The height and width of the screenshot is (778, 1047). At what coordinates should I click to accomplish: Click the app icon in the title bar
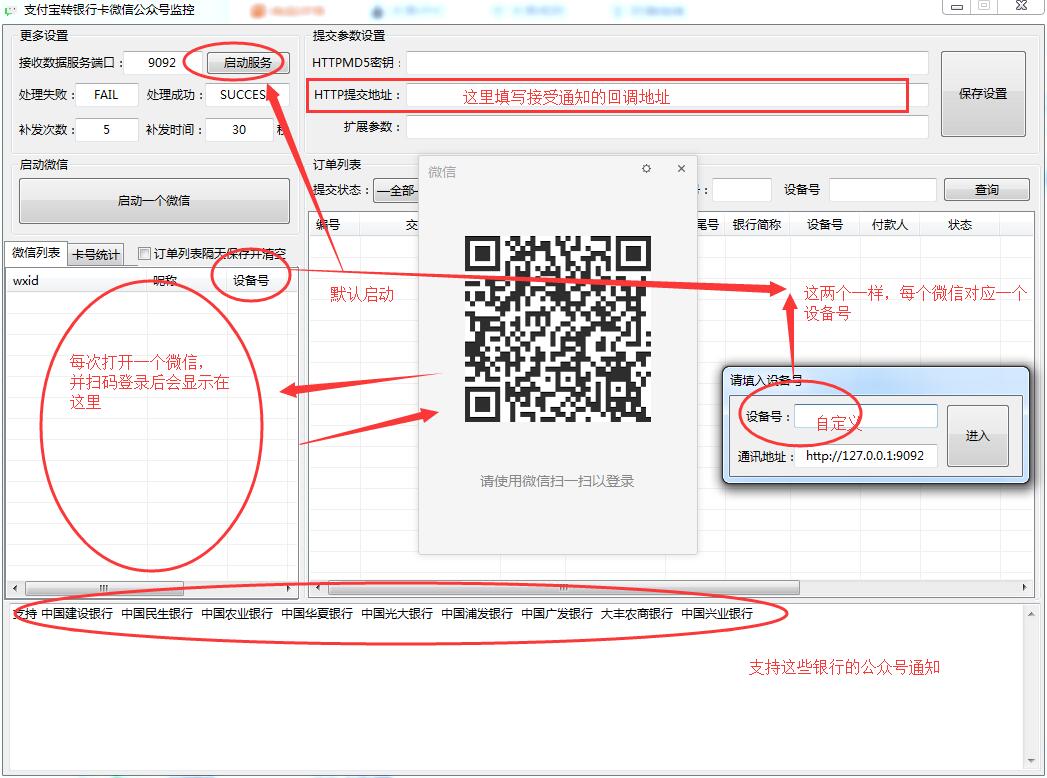click(11, 9)
